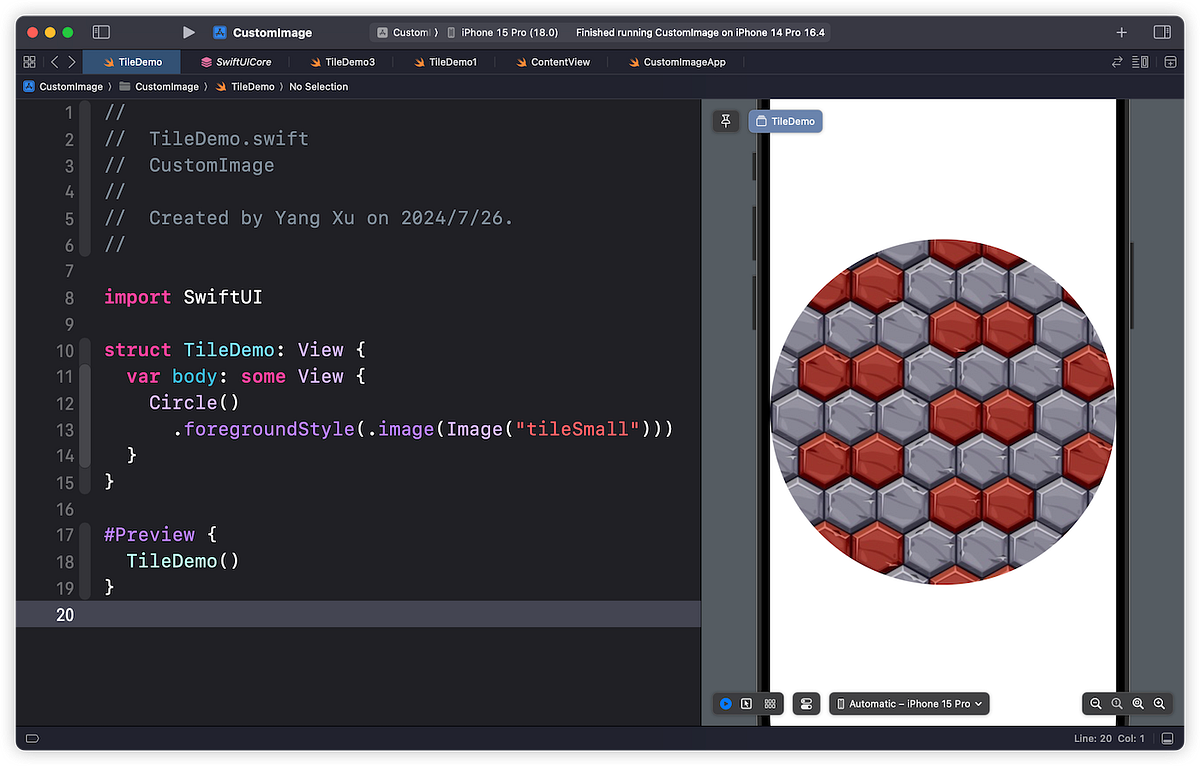Click the Run button in the toolbar
Screen dimensions: 1200x766
pyautogui.click(x=188, y=31)
